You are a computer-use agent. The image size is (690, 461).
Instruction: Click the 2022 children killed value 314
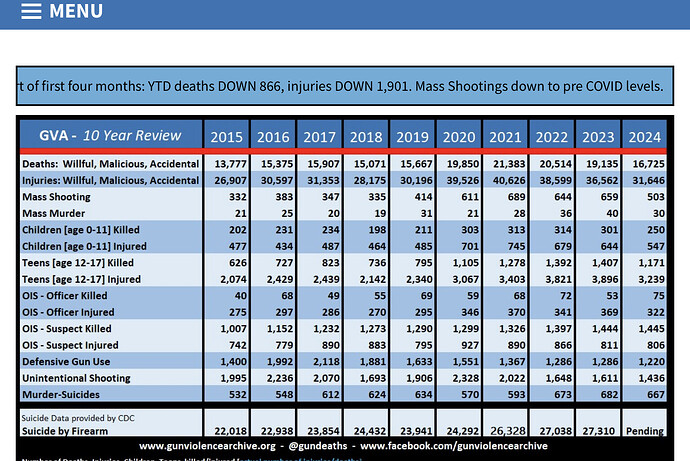tap(563, 230)
